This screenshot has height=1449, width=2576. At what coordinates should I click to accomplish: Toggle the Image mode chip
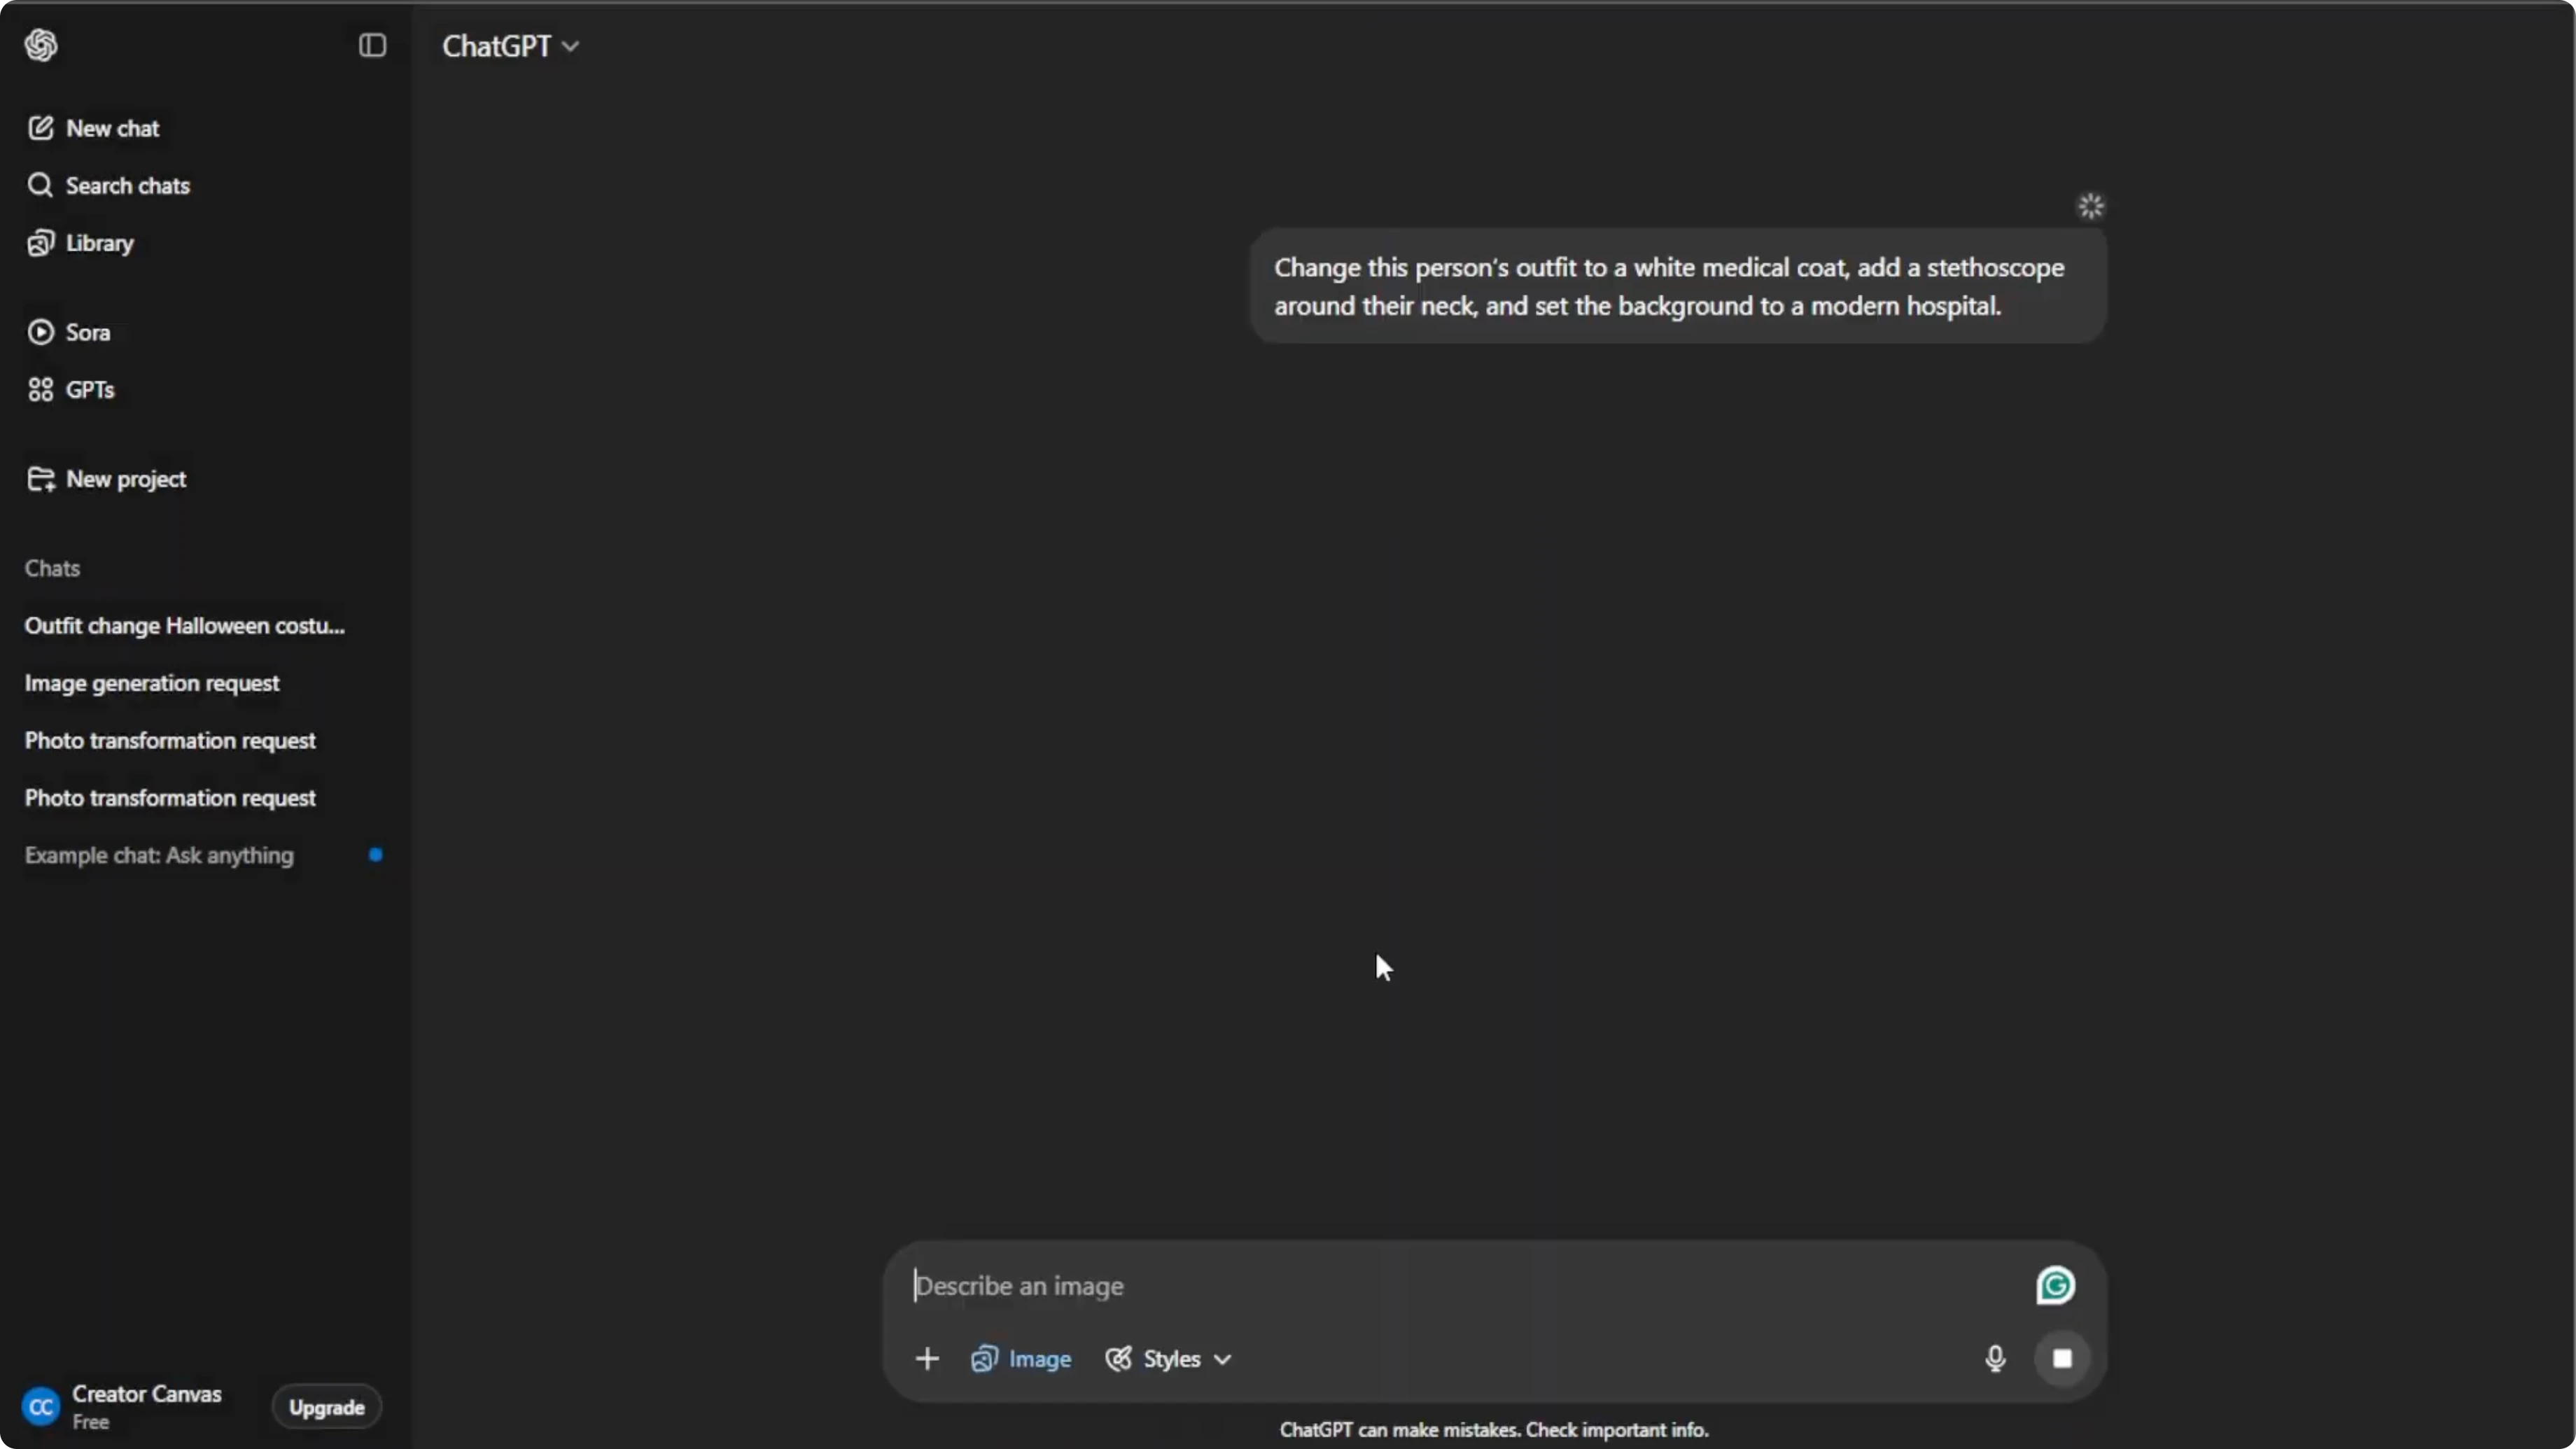[1021, 1359]
